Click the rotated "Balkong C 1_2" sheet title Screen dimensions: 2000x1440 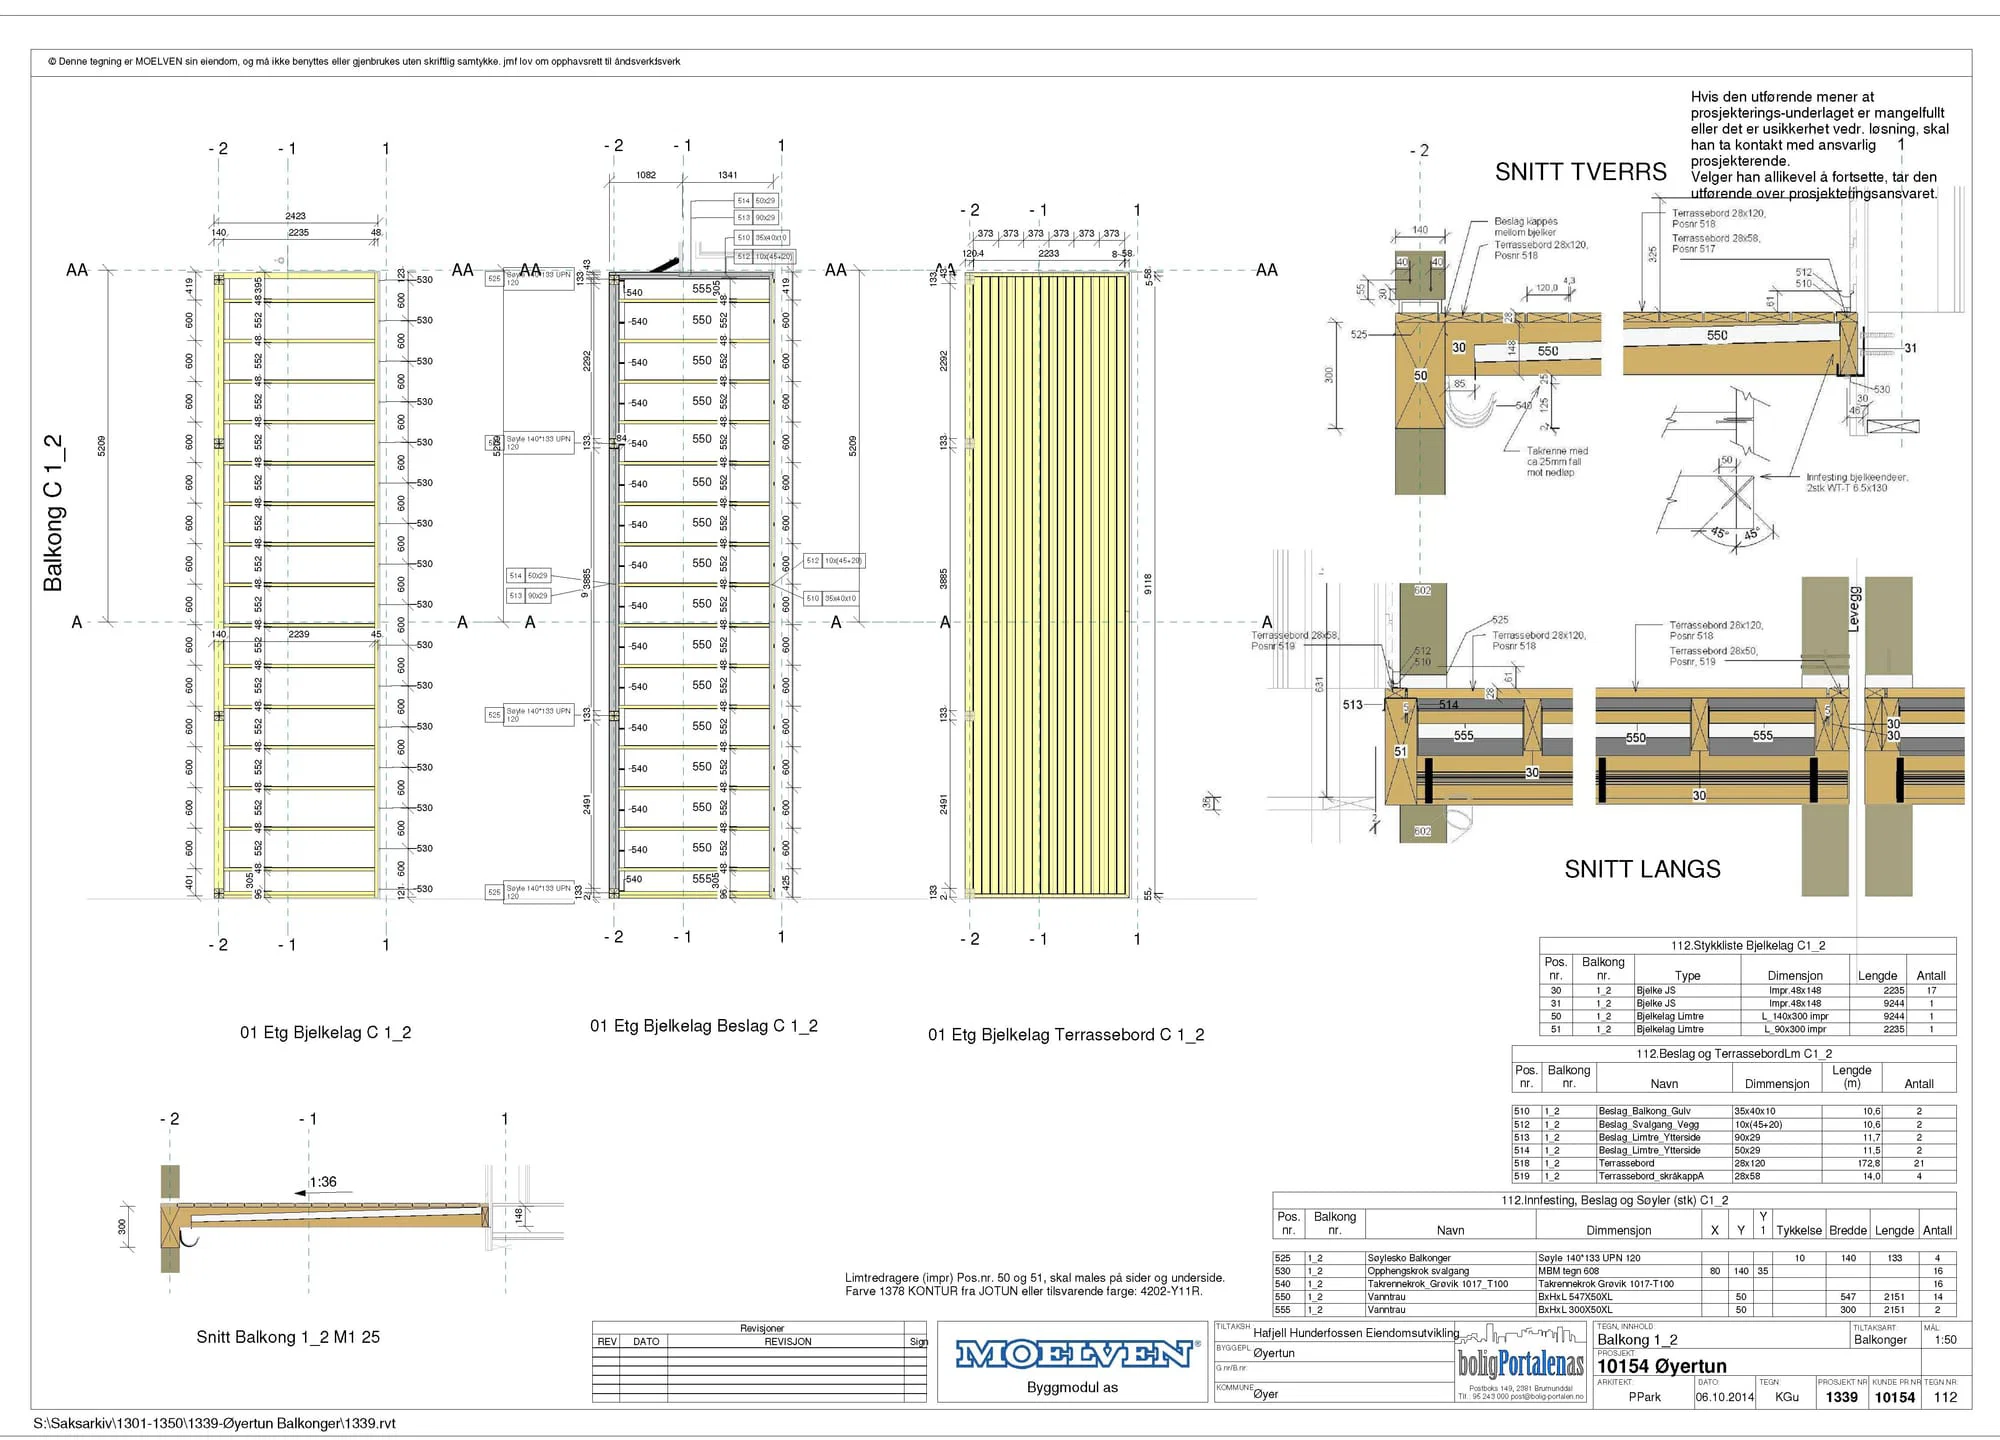[53, 512]
